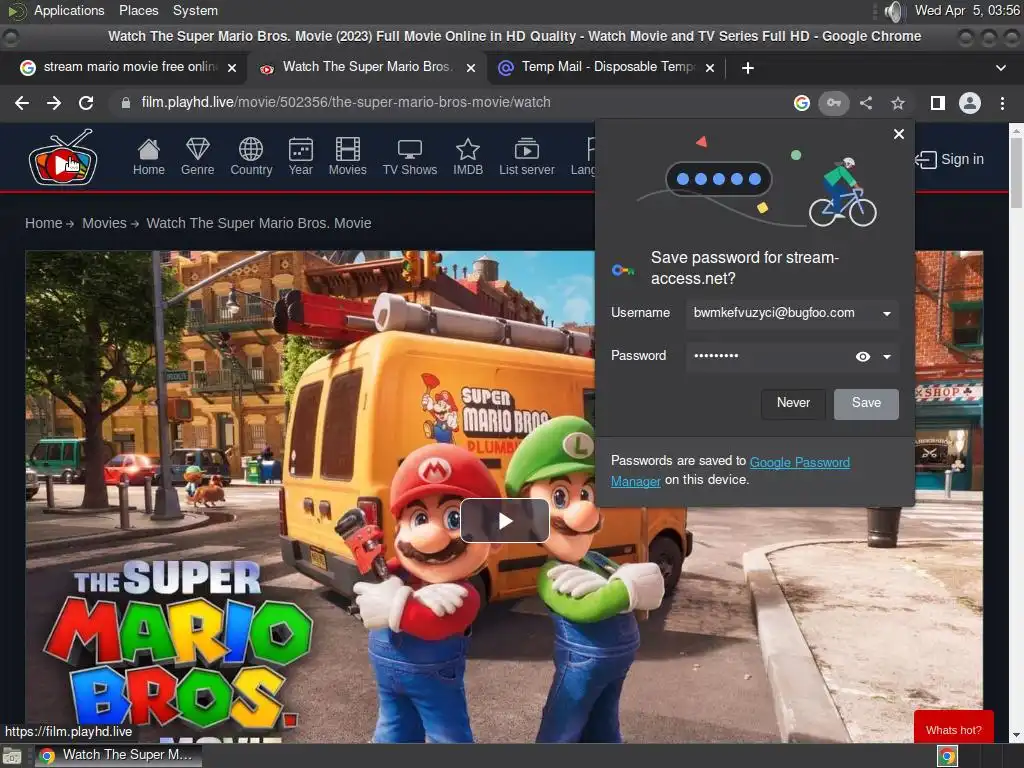The width and height of the screenshot is (1024, 768).
Task: Close the Temp Mail tab
Action: tap(710, 68)
